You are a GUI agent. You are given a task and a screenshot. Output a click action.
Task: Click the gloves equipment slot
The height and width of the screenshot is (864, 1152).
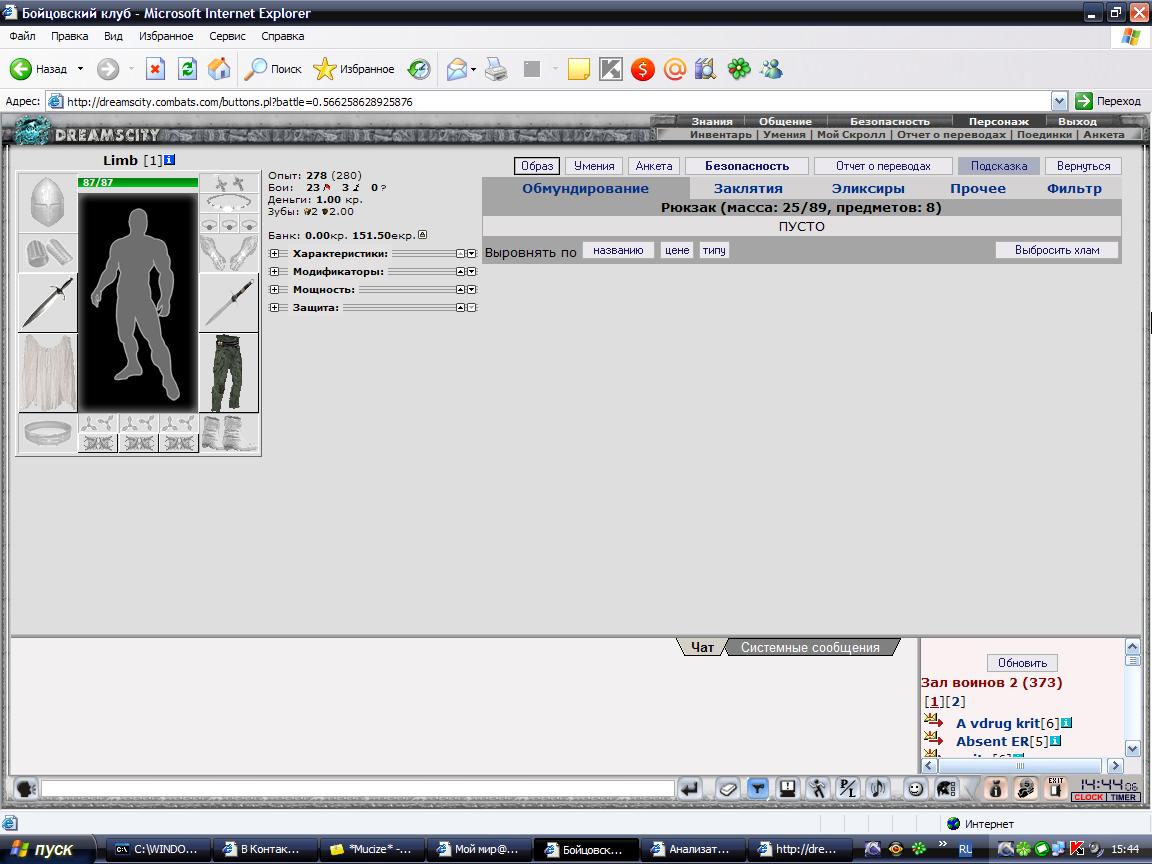228,253
